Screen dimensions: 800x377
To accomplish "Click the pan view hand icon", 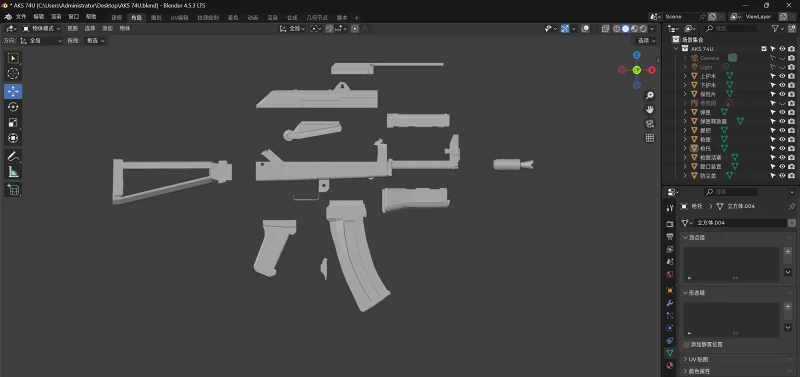I will [649, 109].
